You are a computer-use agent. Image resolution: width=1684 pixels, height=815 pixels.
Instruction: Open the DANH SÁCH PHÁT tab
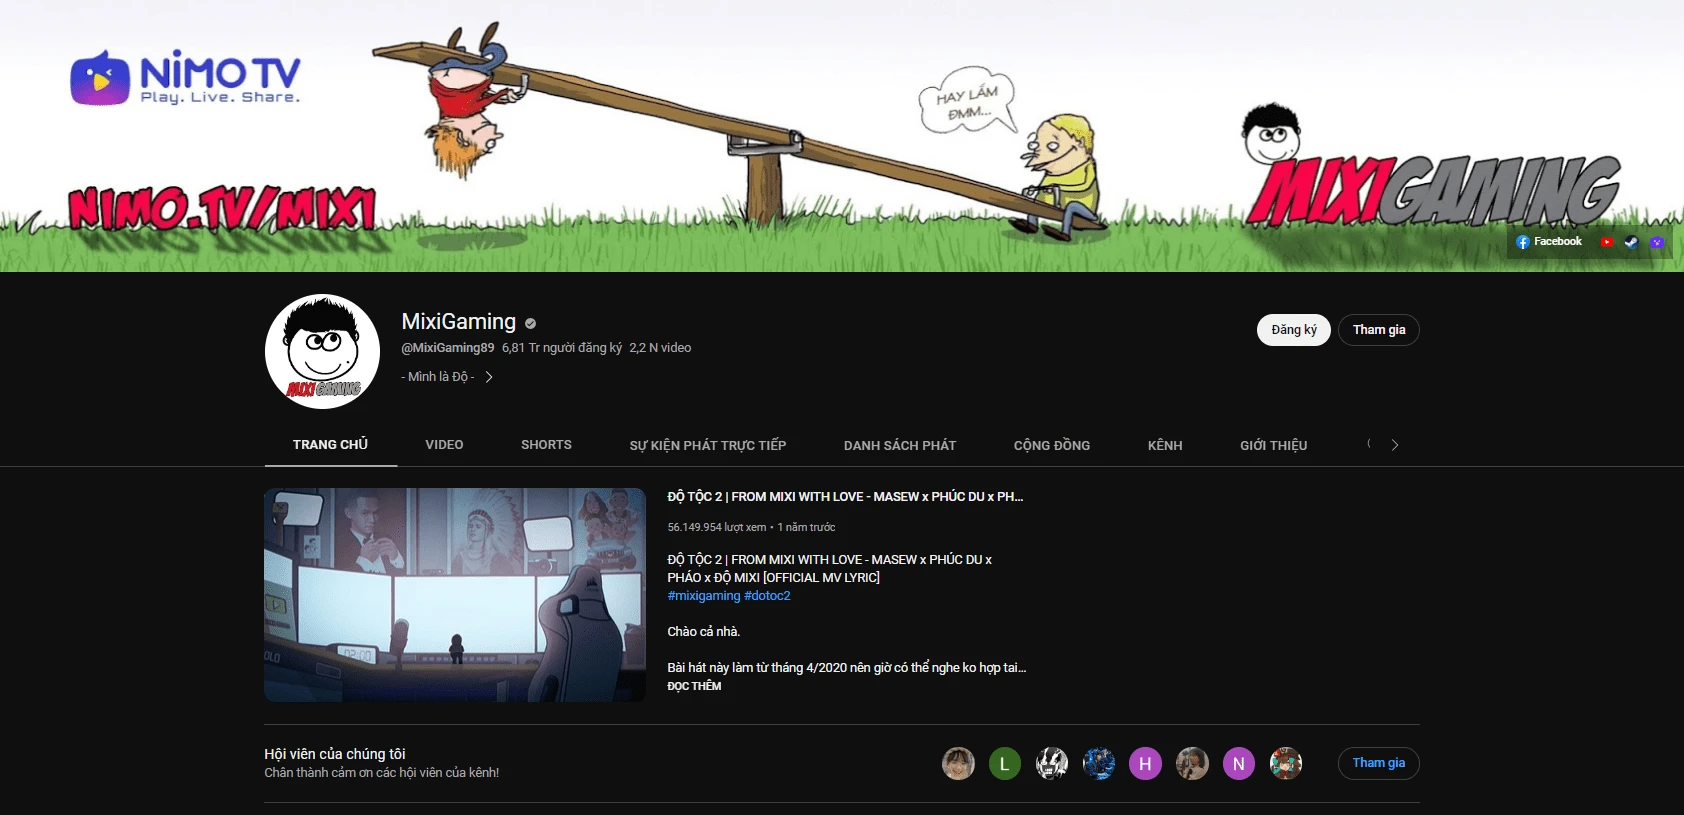[900, 445]
